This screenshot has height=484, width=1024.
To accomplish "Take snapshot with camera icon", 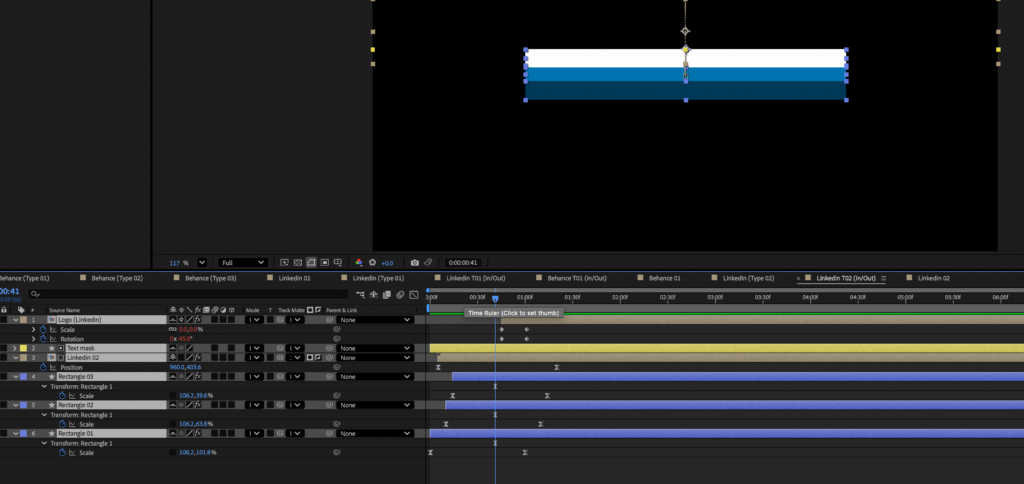I will pyautogui.click(x=415, y=263).
